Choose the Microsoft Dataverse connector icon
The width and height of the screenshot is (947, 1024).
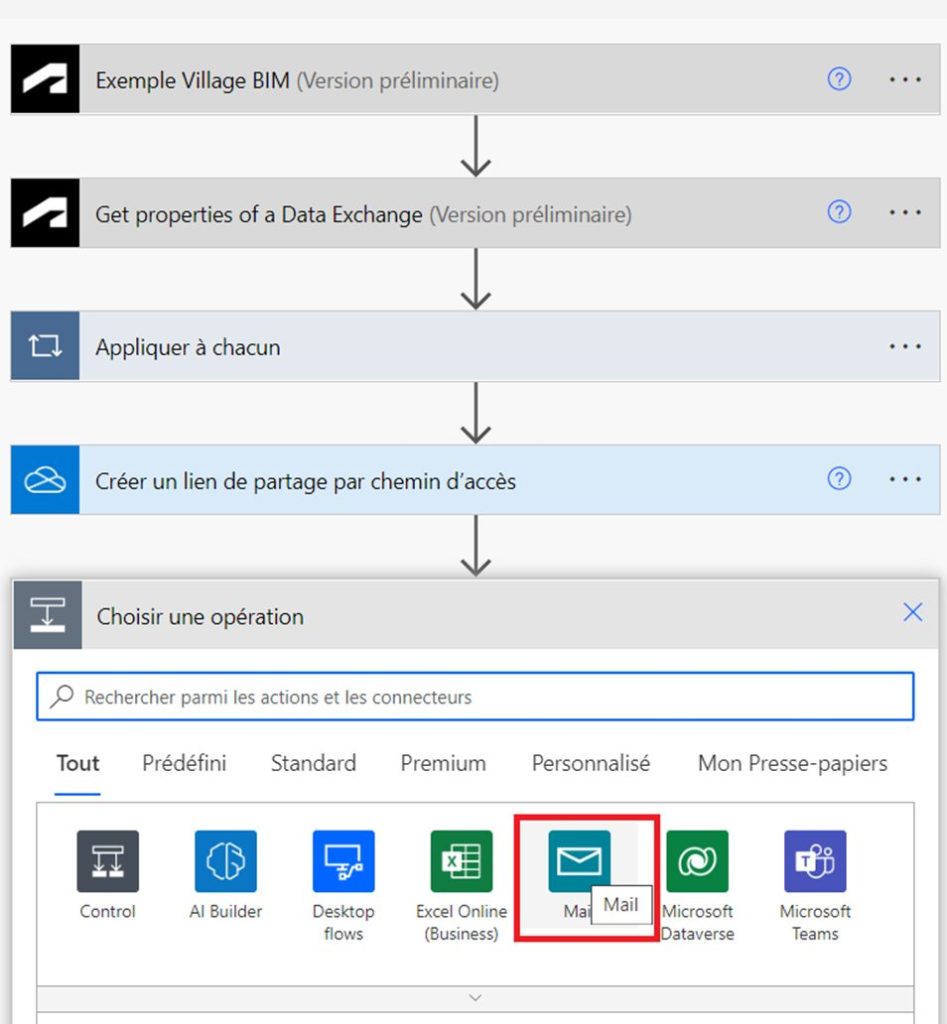pos(698,861)
